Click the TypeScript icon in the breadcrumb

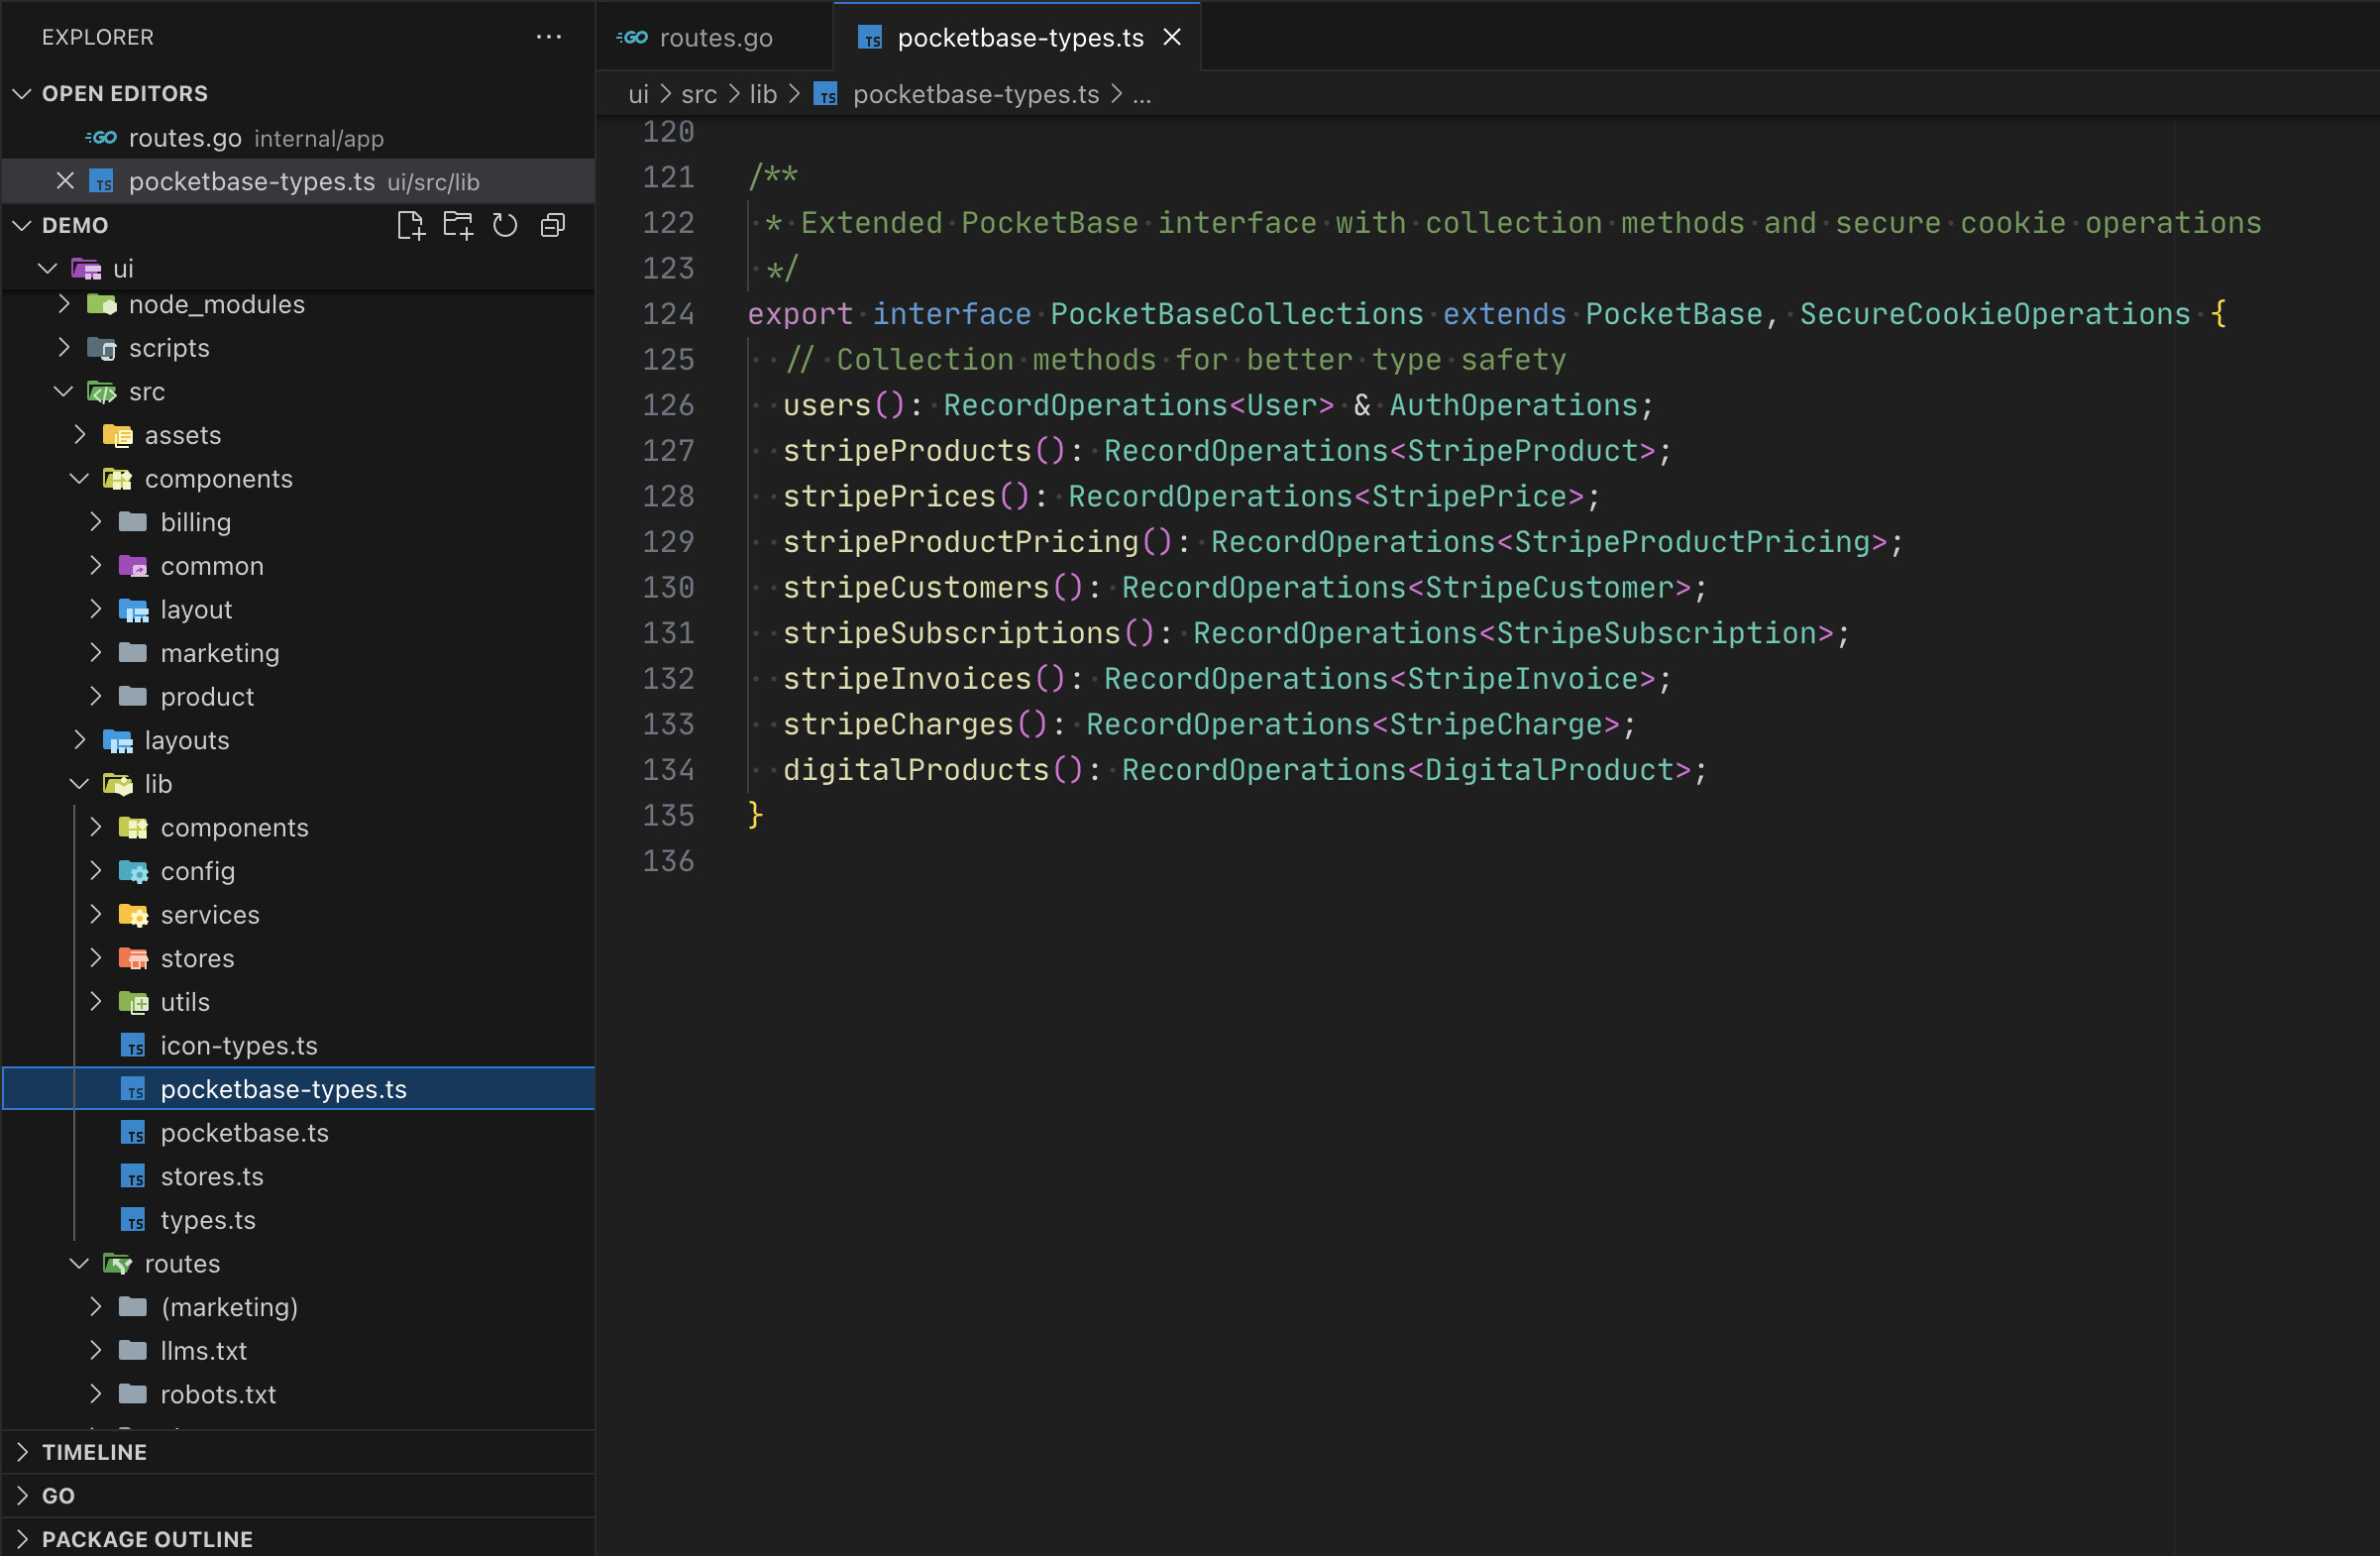(826, 94)
